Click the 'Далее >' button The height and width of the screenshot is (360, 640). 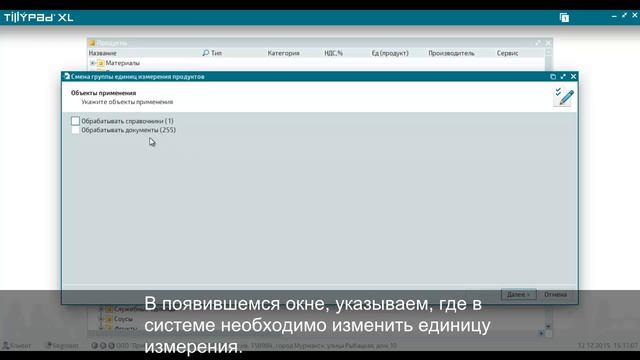point(518,294)
